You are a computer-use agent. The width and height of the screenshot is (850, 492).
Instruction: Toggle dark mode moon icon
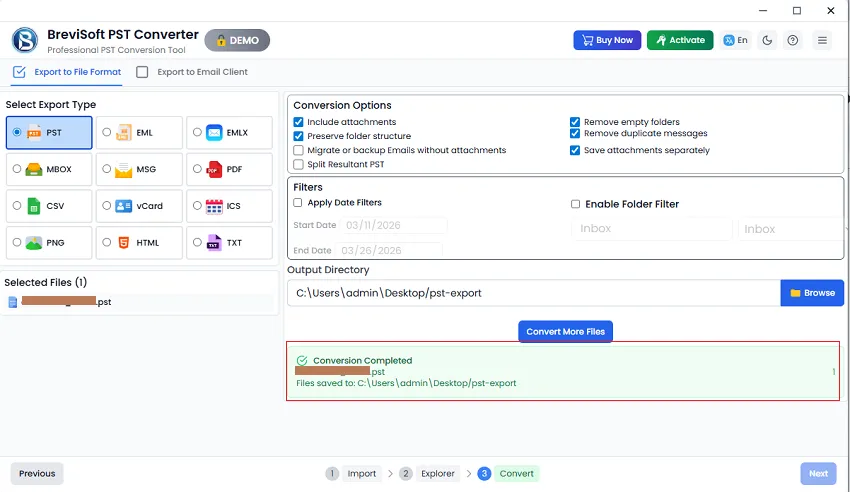(767, 40)
